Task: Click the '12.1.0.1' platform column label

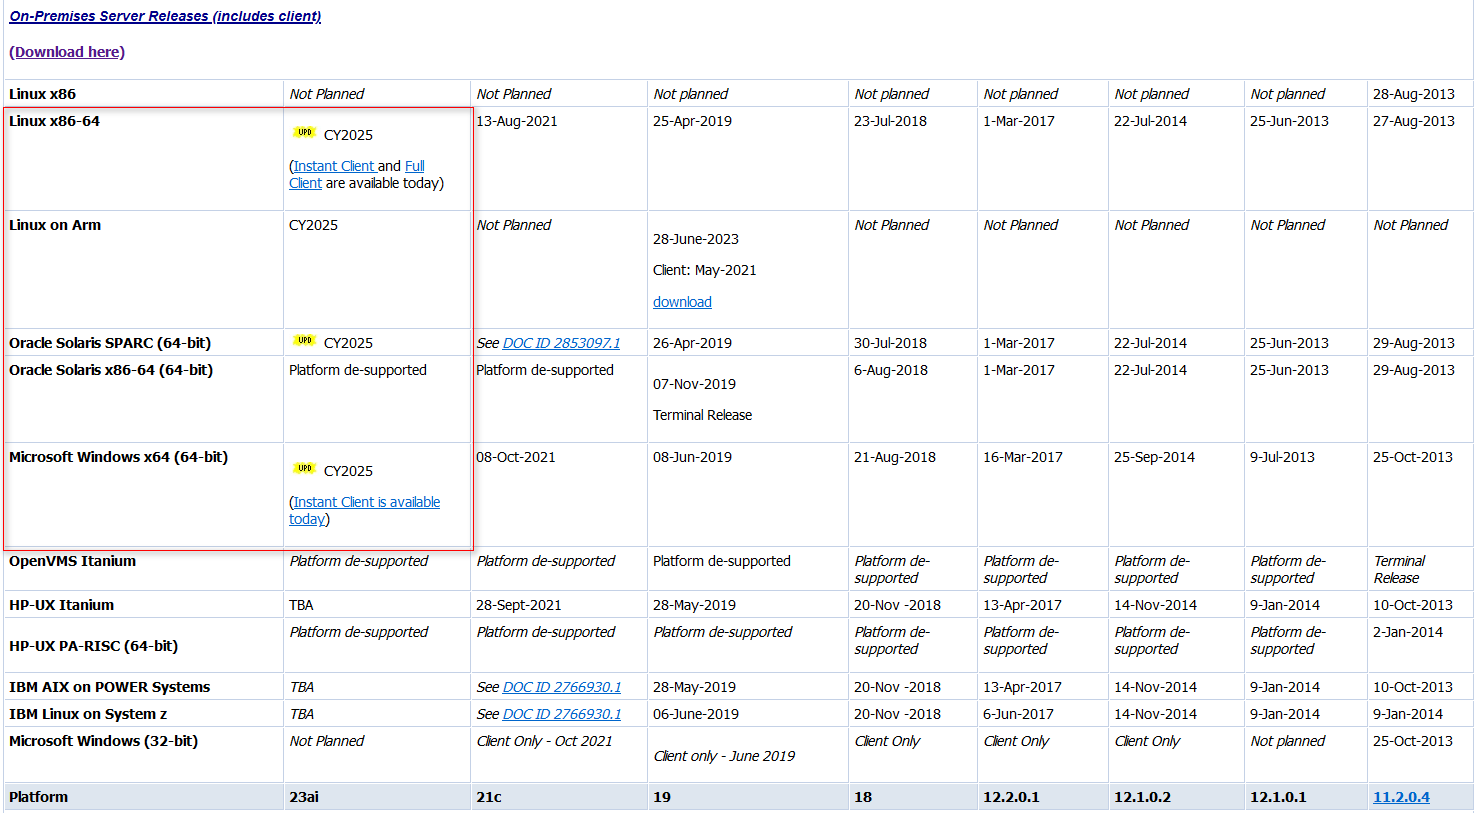Action: [x=1278, y=797]
